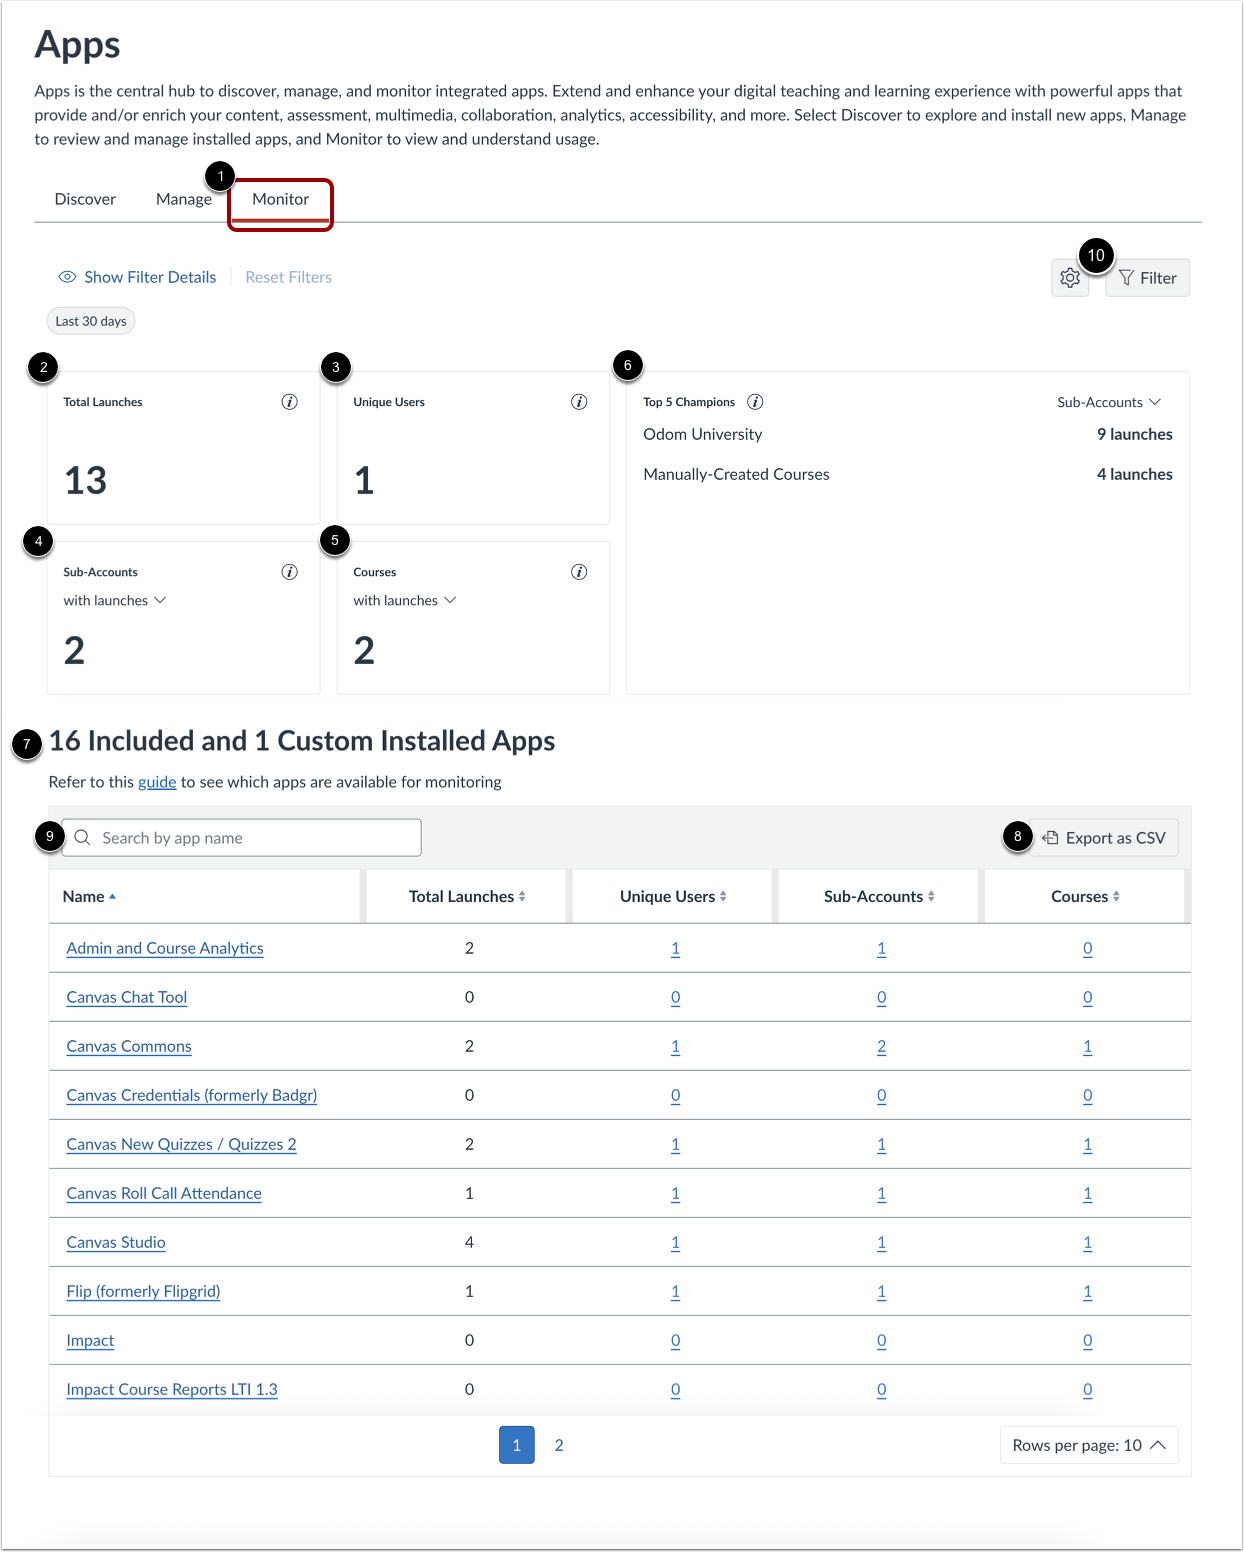
Task: Open the Canvas Studio app link
Action: (115, 1242)
